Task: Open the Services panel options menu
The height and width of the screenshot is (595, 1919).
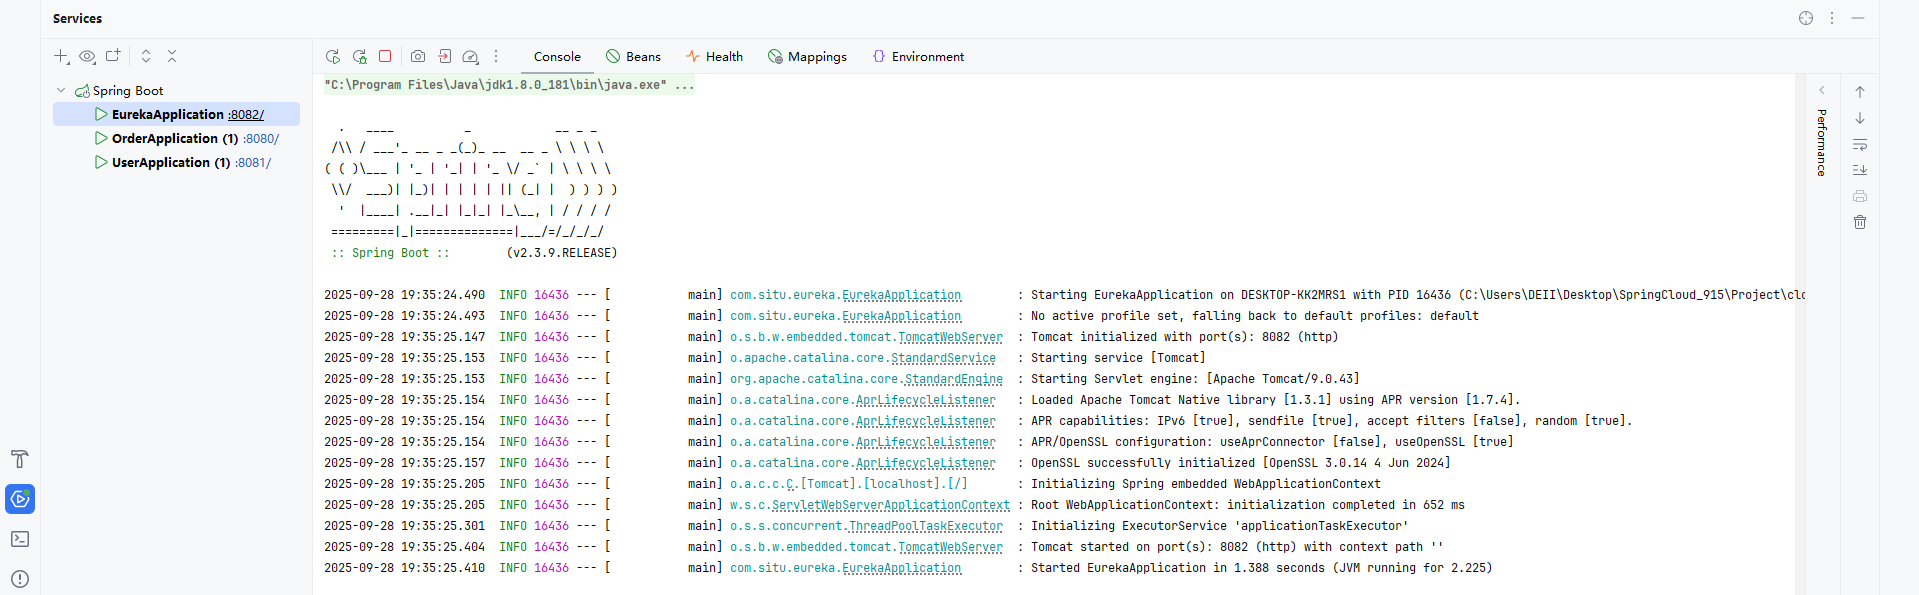Action: click(1832, 18)
